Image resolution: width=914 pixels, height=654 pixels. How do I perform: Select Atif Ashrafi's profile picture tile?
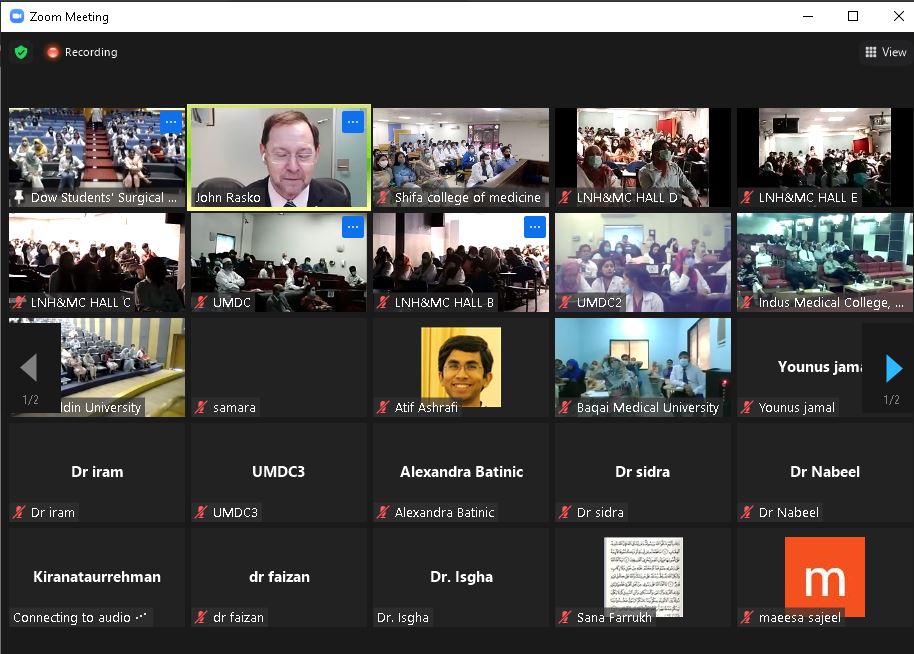[x=461, y=365]
